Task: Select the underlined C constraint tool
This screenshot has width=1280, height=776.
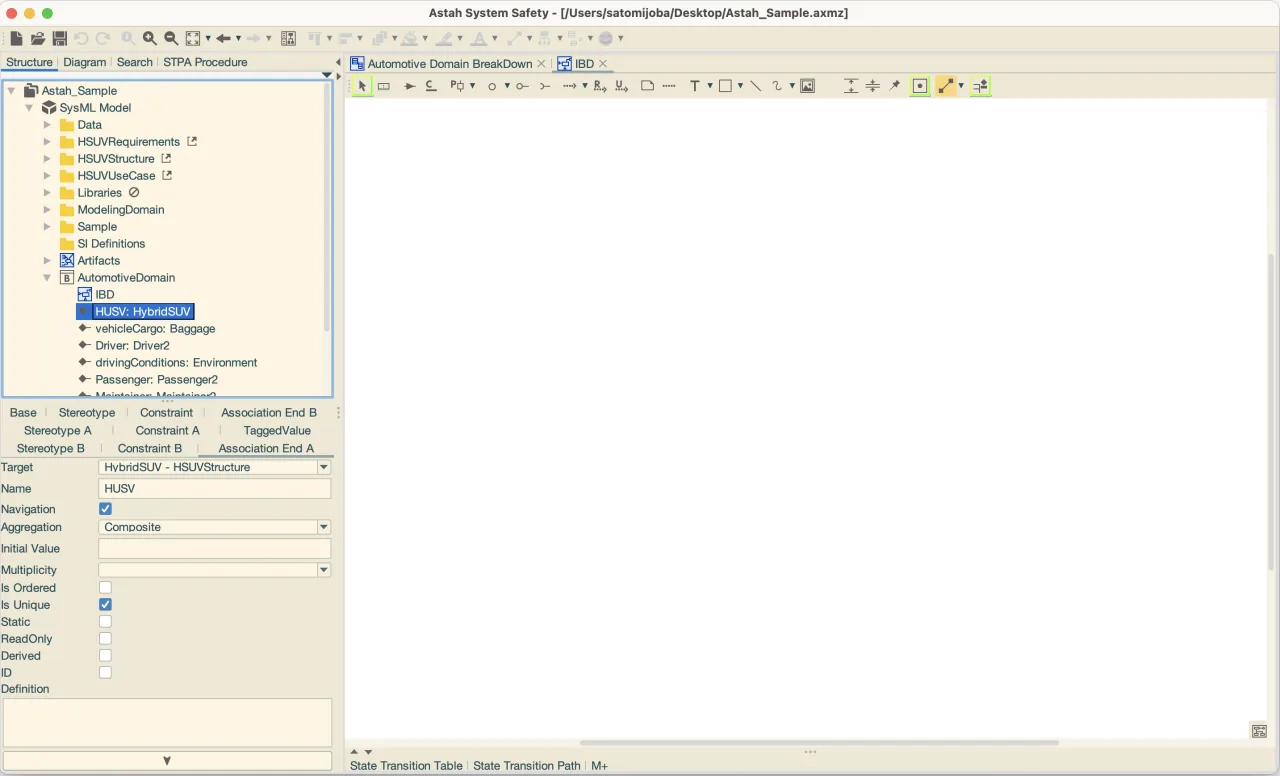Action: pos(431,86)
